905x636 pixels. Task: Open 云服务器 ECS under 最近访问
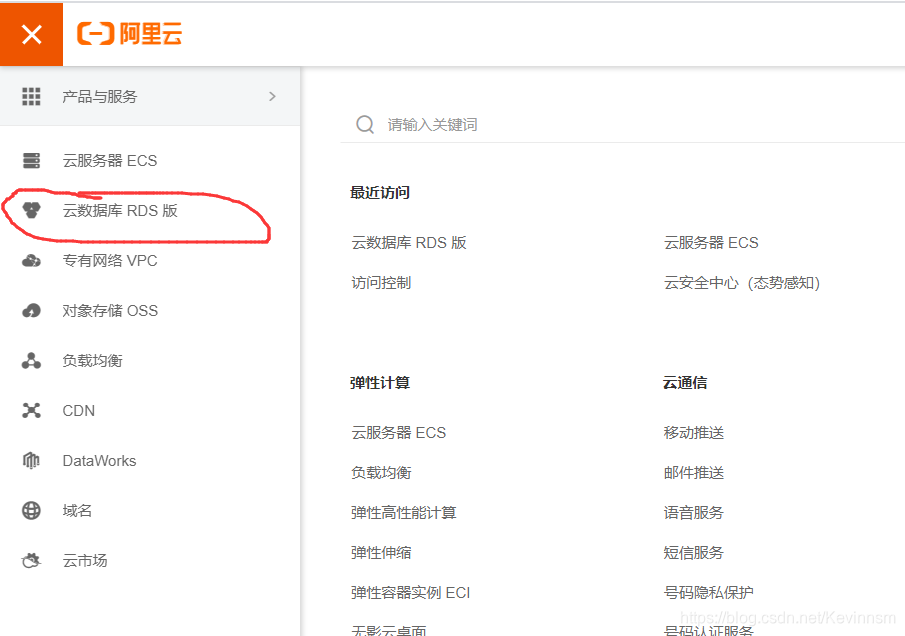click(711, 242)
